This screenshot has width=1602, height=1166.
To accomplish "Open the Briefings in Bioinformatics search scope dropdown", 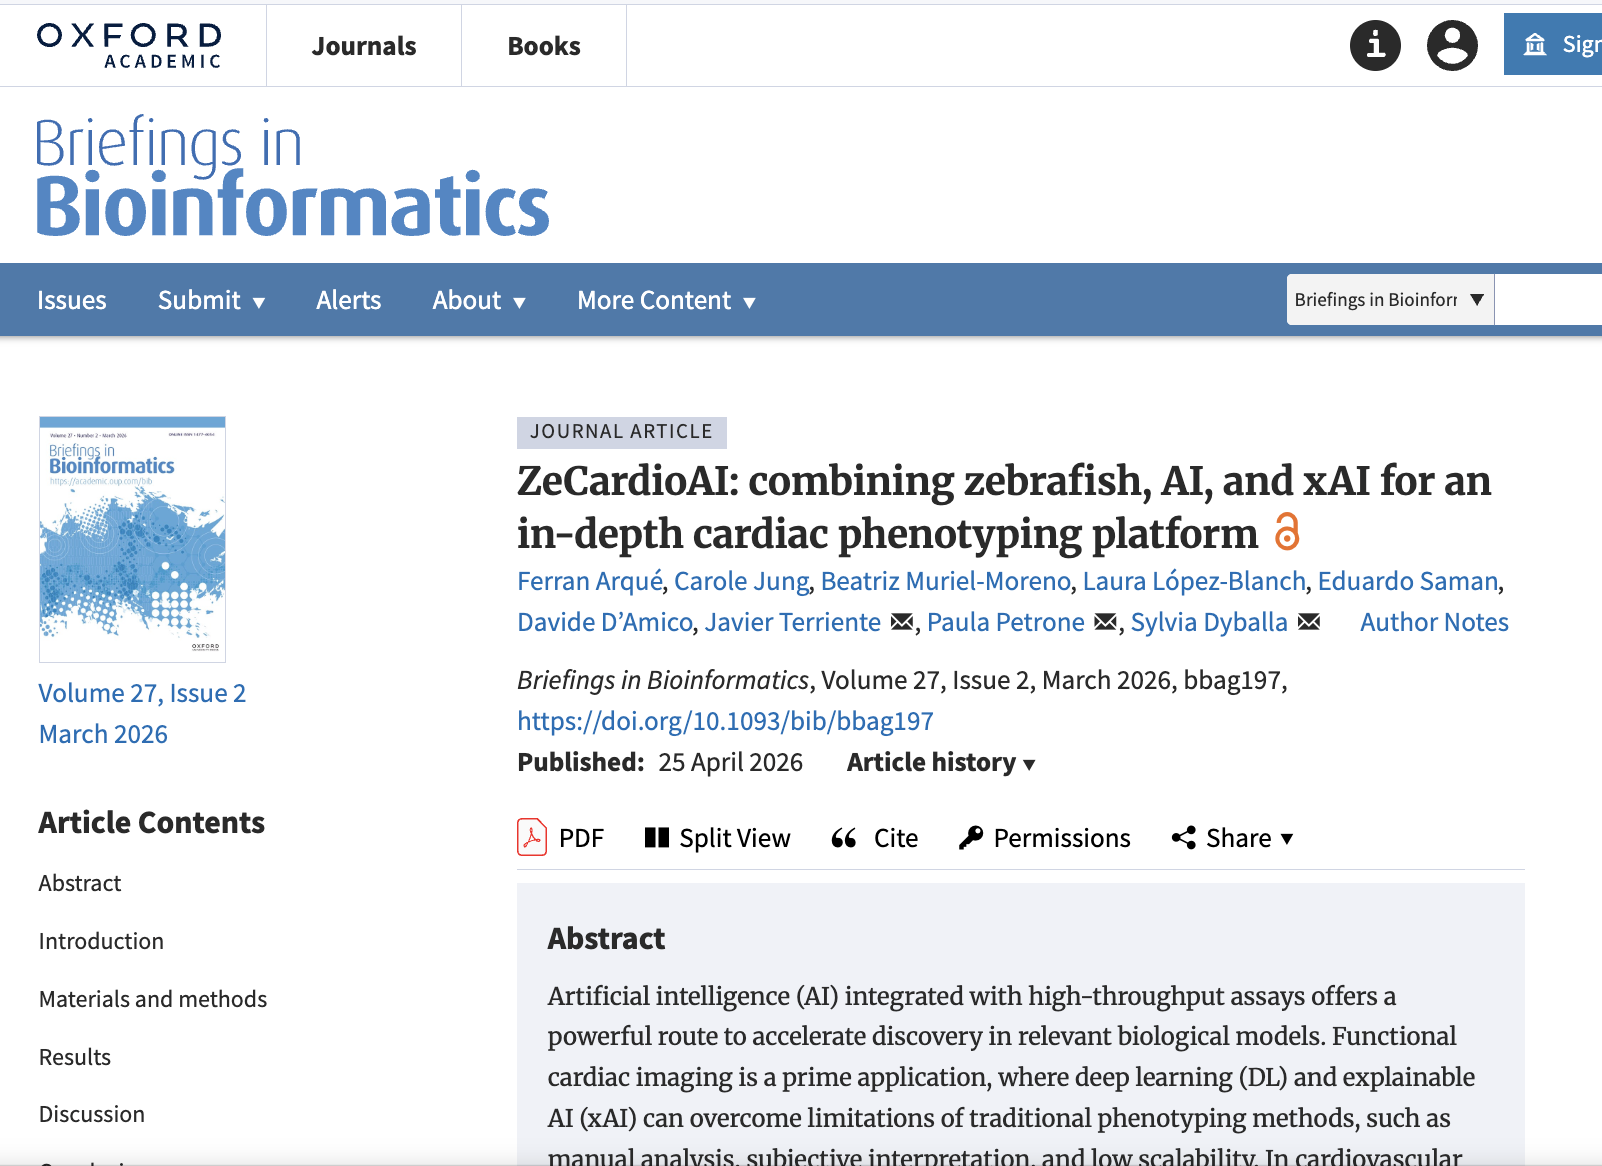I will click(1390, 299).
